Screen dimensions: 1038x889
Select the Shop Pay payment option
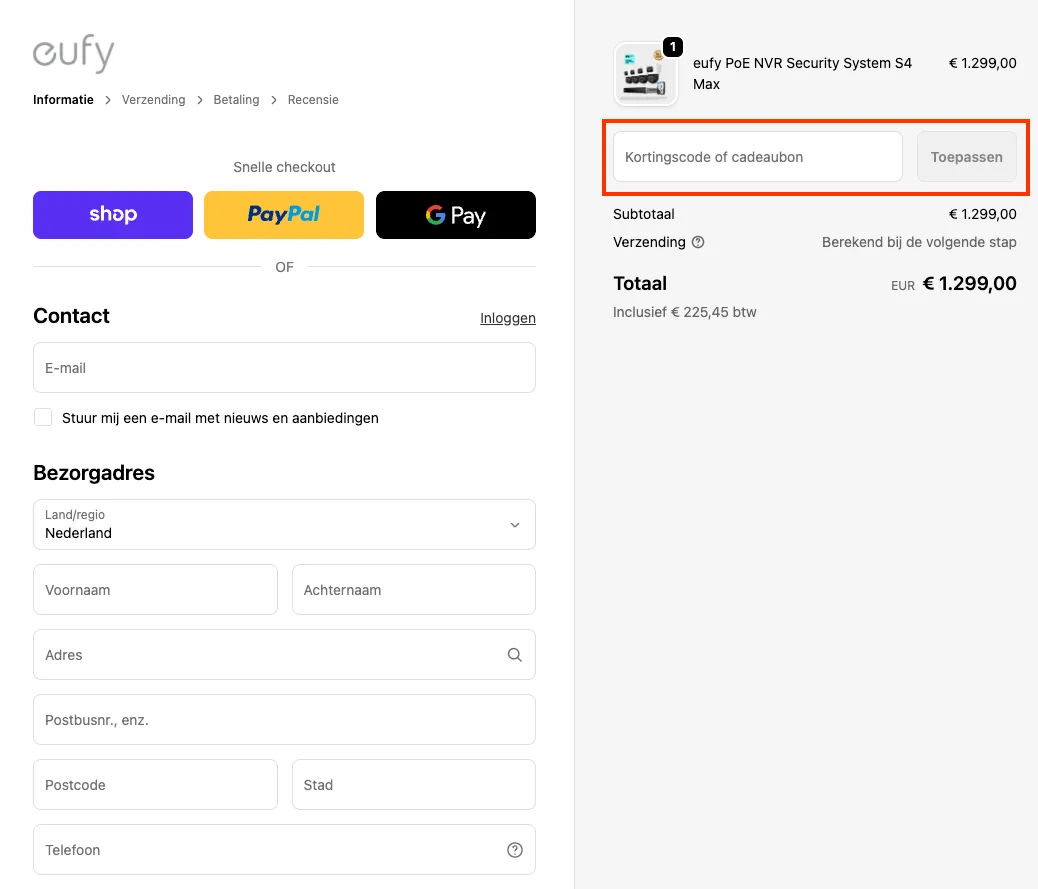tap(112, 214)
